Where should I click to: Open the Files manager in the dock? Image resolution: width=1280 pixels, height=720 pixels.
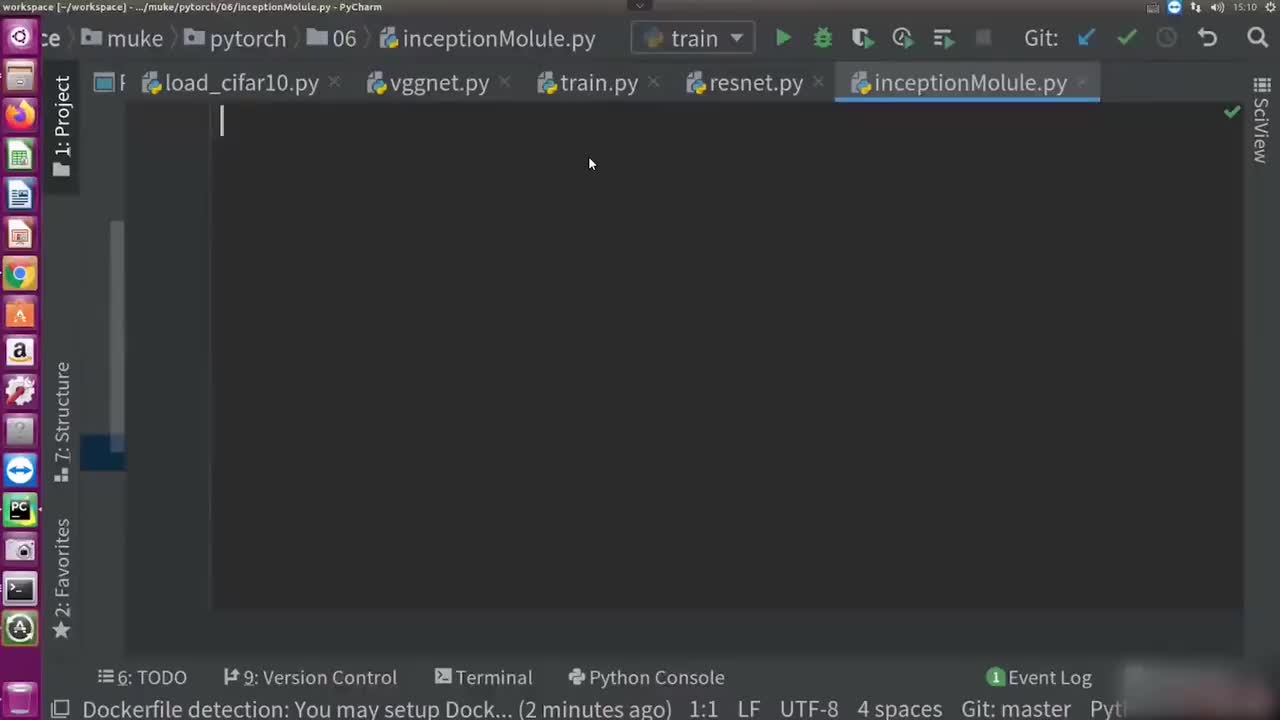20,76
